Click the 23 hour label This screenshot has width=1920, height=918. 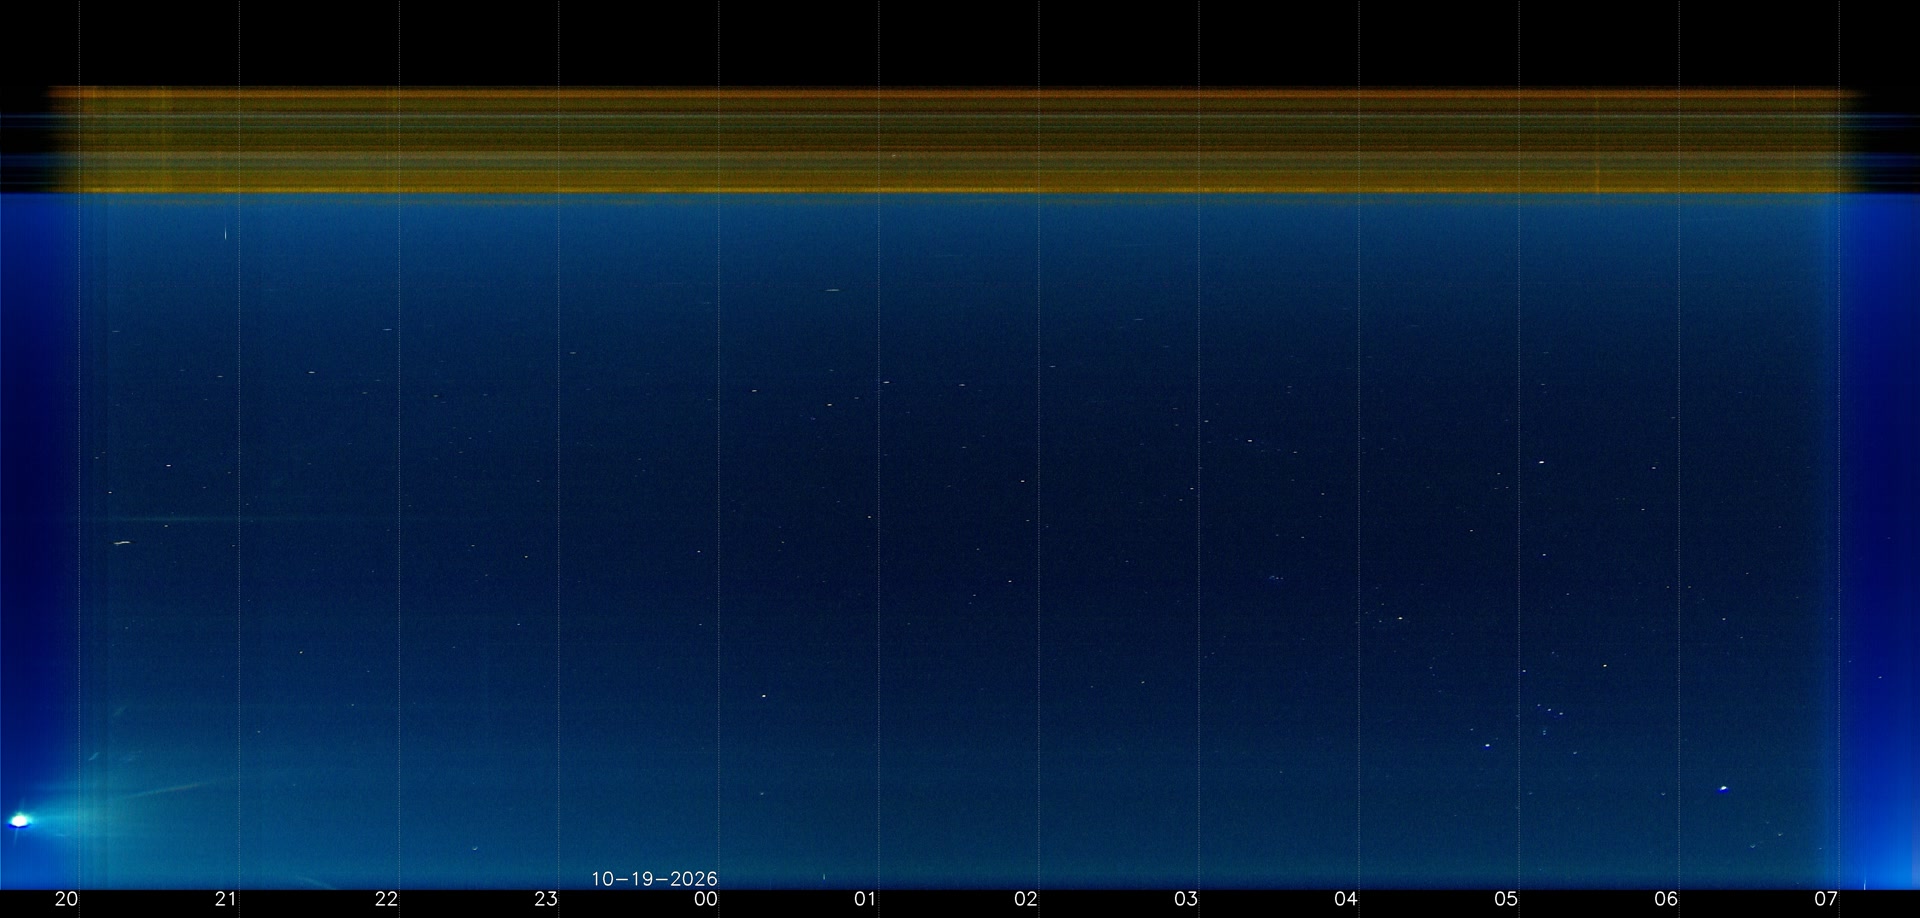546,899
